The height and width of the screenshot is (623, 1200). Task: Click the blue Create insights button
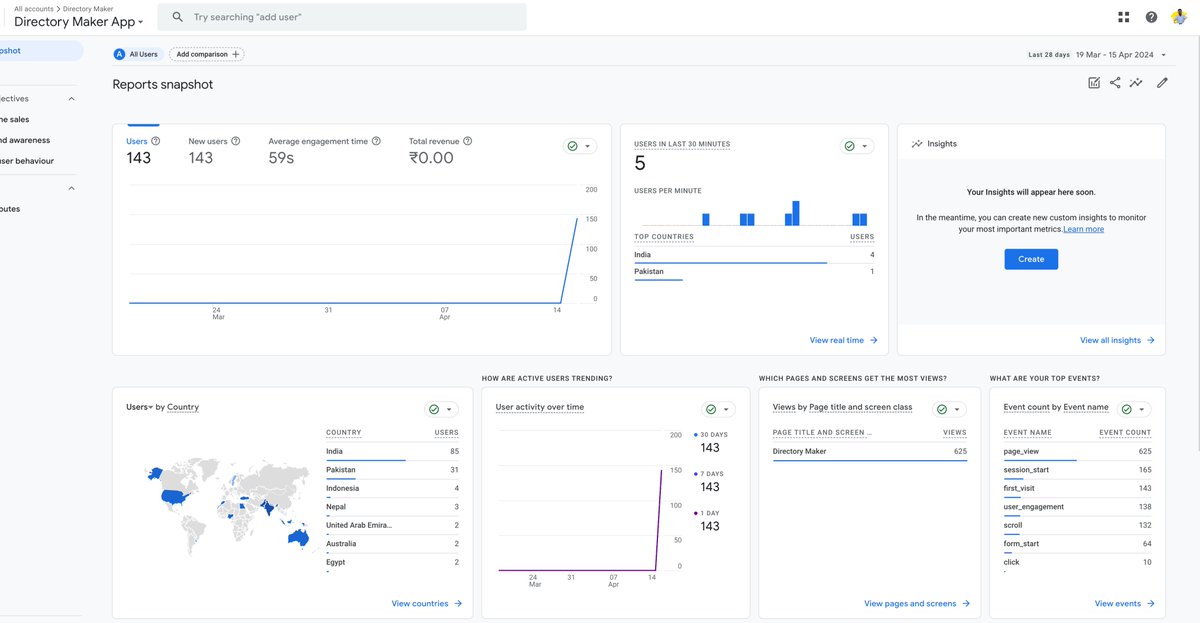(1031, 259)
